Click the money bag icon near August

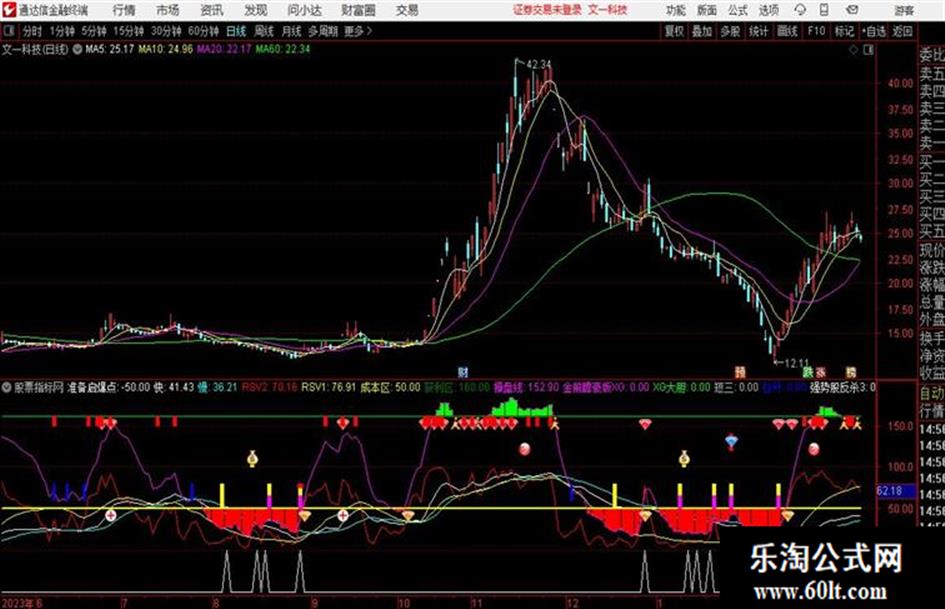coord(253,459)
